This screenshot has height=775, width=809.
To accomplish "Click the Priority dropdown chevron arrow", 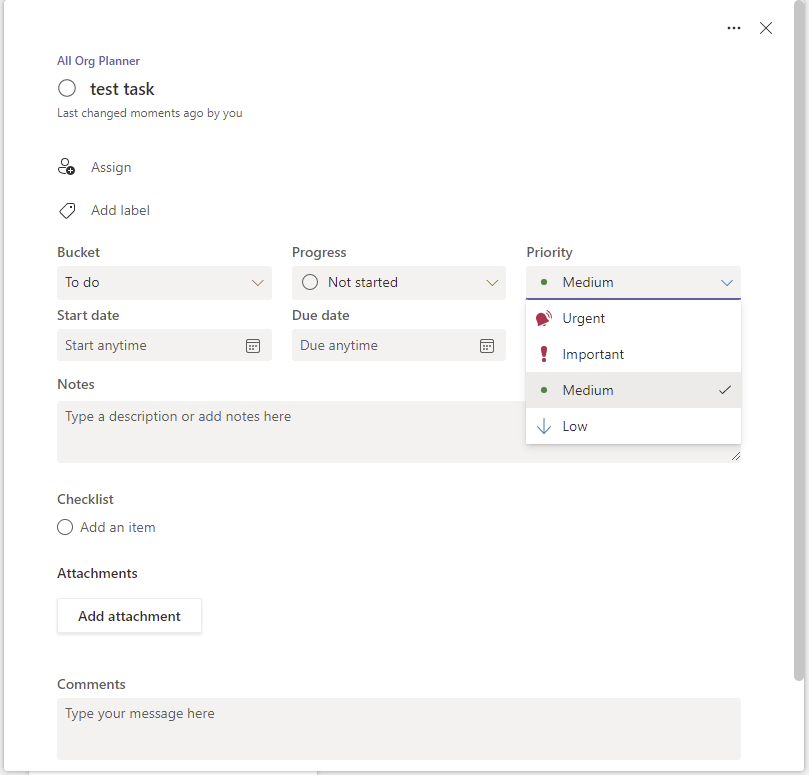I will point(726,283).
